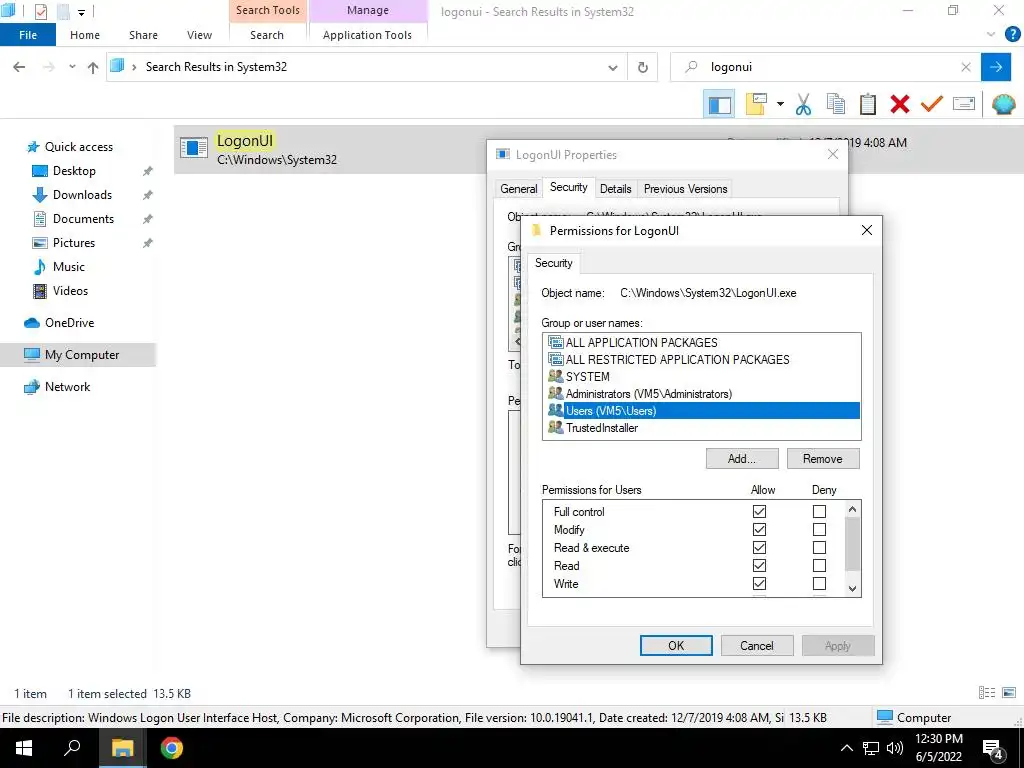1024x768 pixels.
Task: Paste using the clipboard toolbar icon
Action: 868,104
